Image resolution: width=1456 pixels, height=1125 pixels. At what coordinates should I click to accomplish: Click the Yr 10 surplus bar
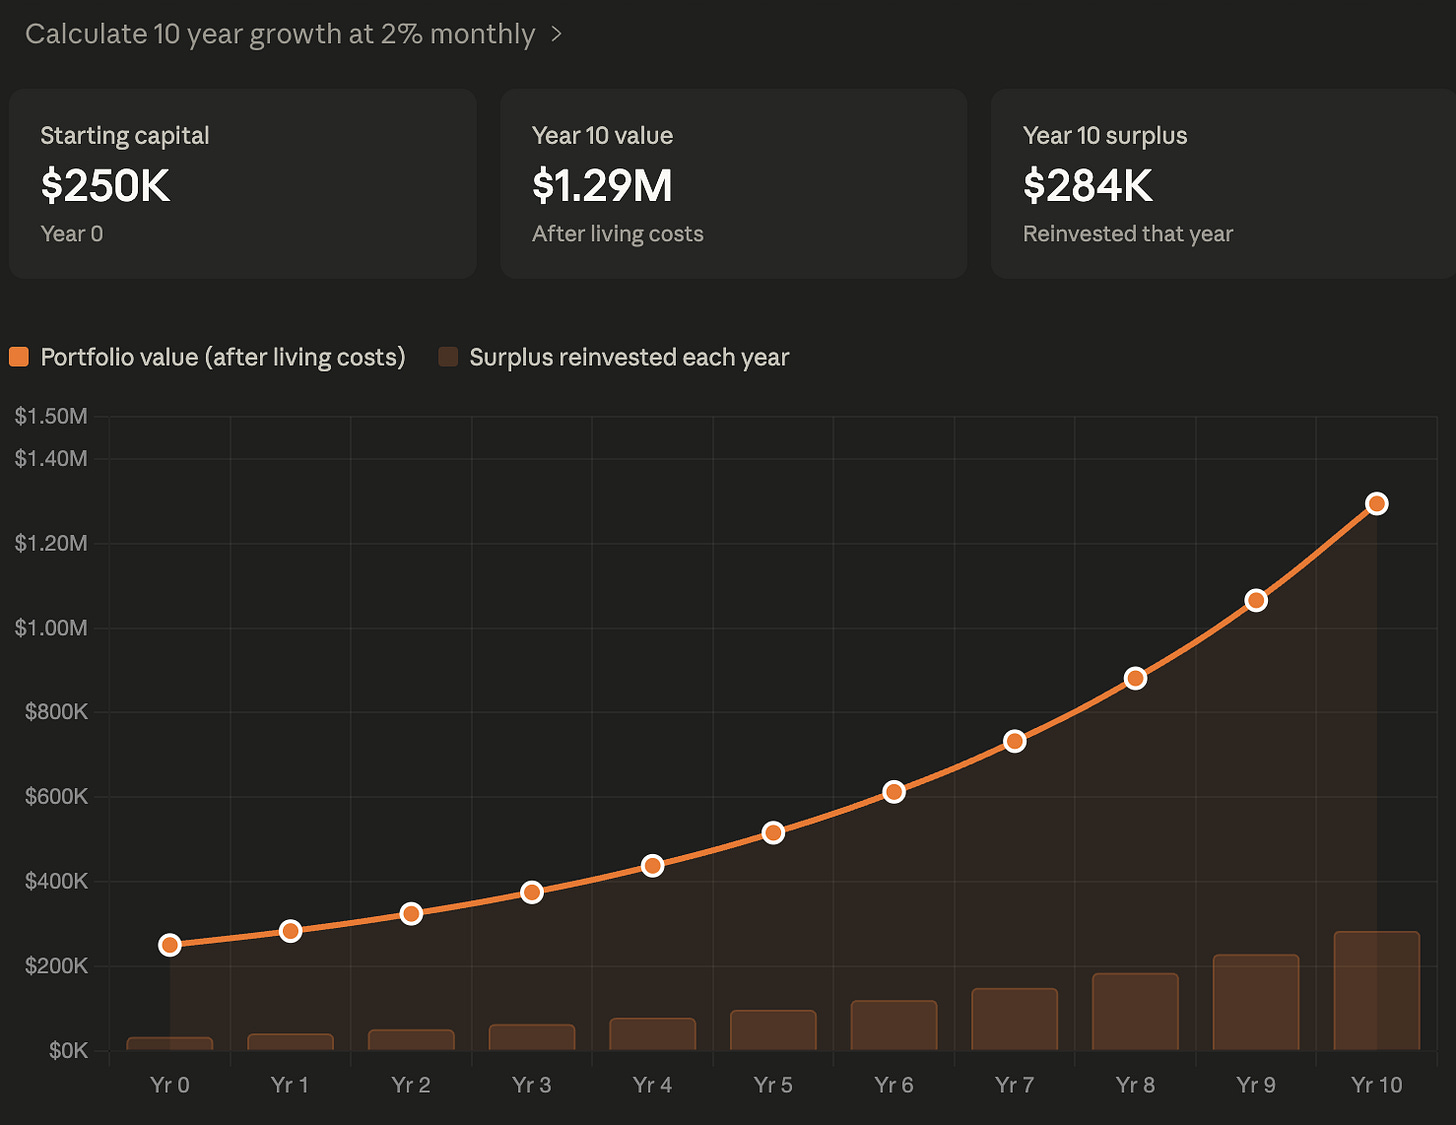tap(1377, 991)
